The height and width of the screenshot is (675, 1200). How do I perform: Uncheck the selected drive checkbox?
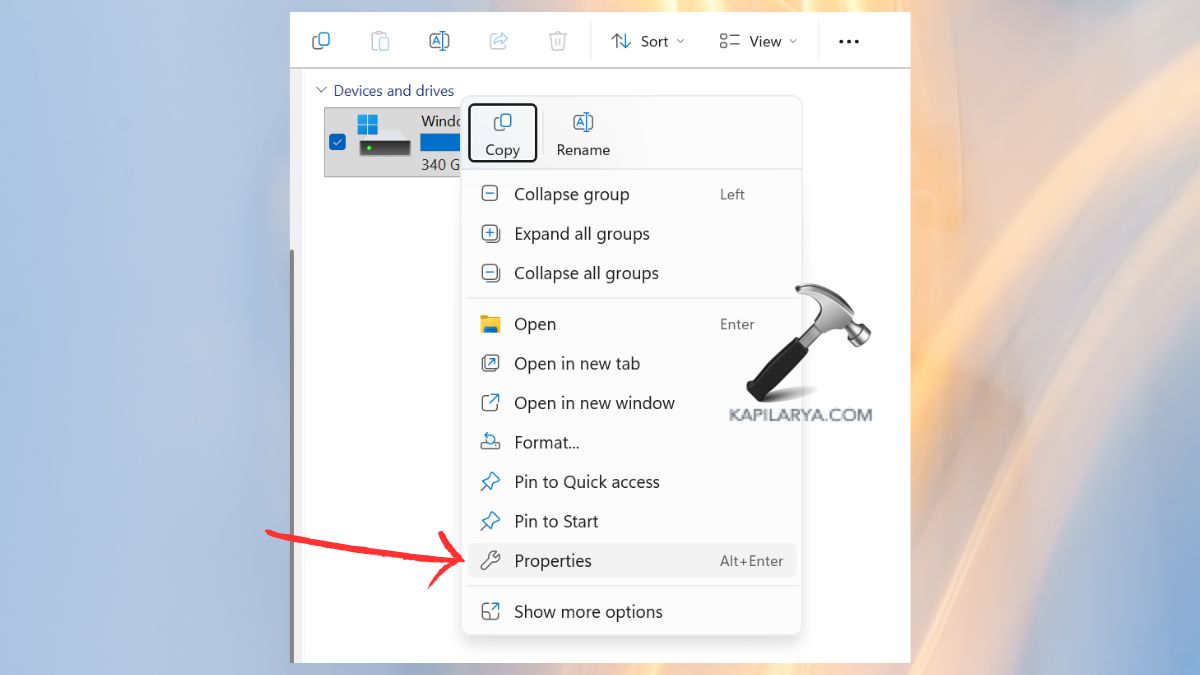(337, 142)
